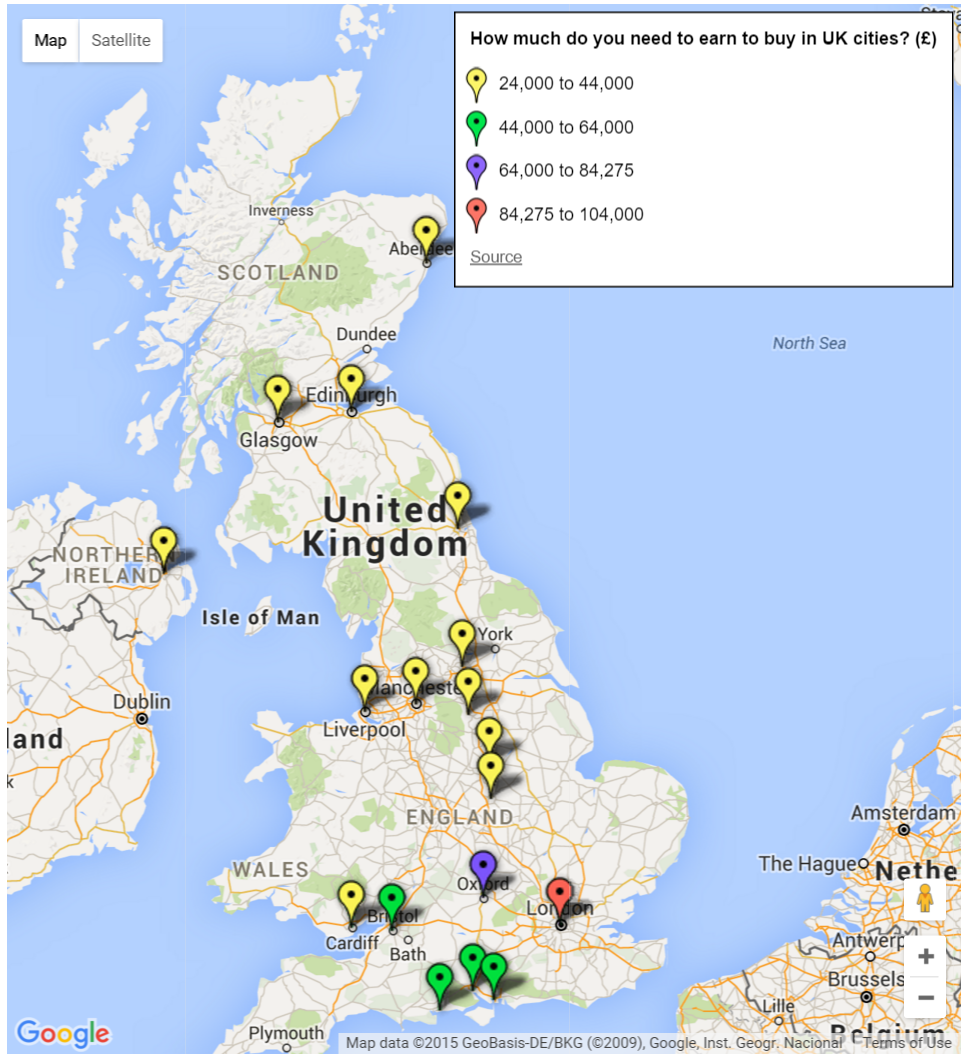This screenshot has height=1055, width=968.
Task: Open the Terms of Use link
Action: click(907, 1043)
